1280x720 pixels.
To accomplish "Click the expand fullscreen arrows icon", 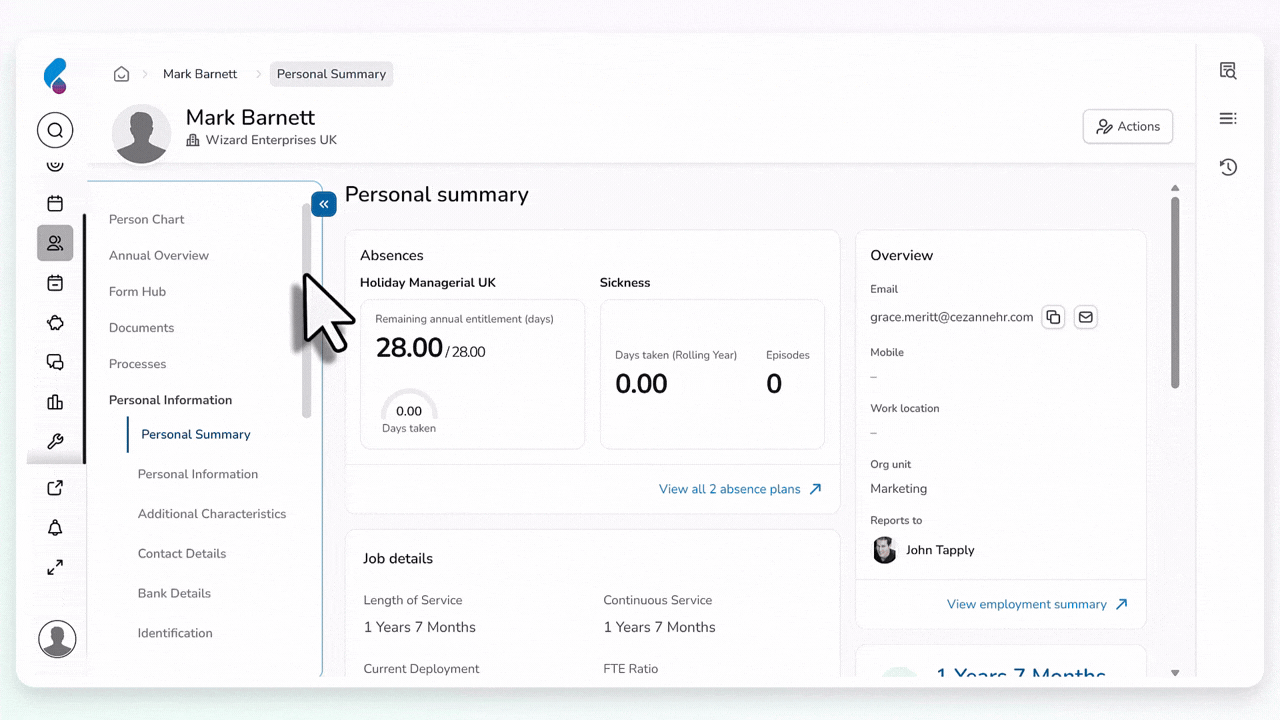I will (55, 567).
